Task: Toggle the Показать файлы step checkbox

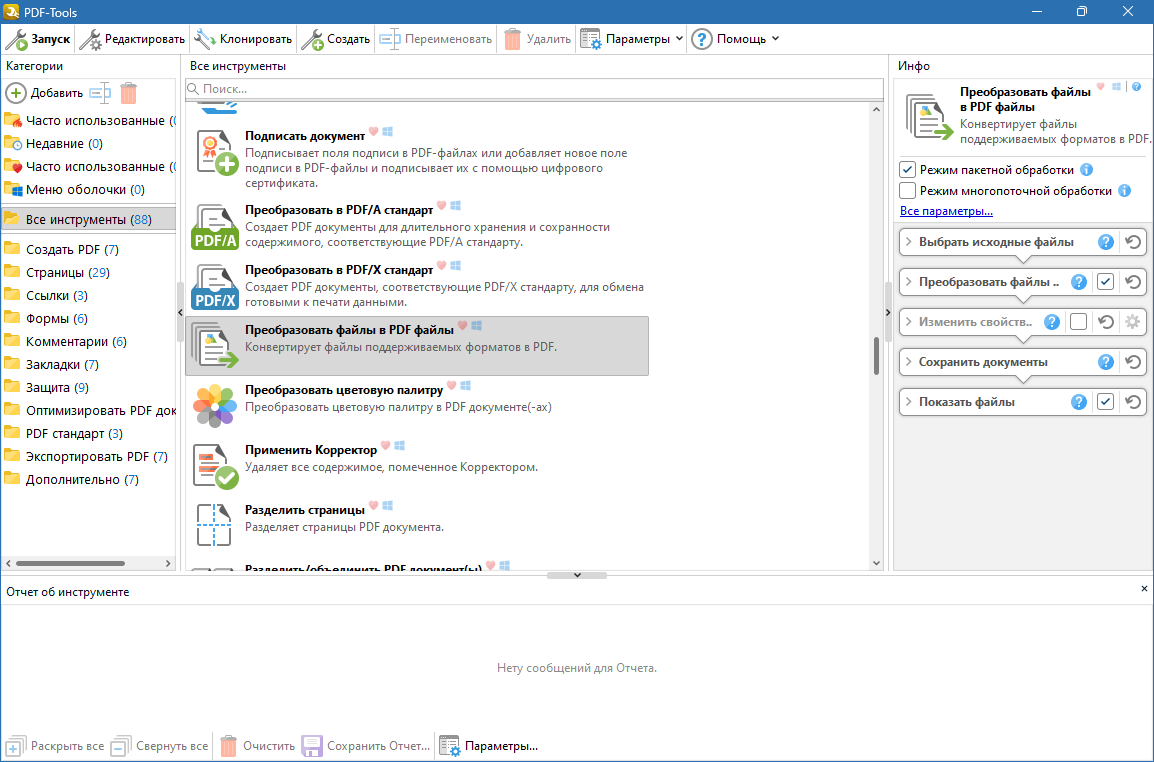Action: click(x=1105, y=402)
